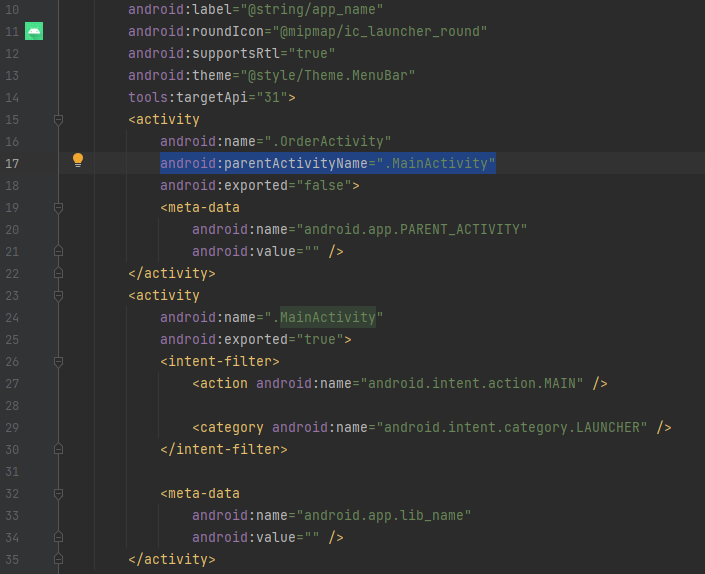
Task: Click fold end marker at line 30
Action: tap(58, 449)
